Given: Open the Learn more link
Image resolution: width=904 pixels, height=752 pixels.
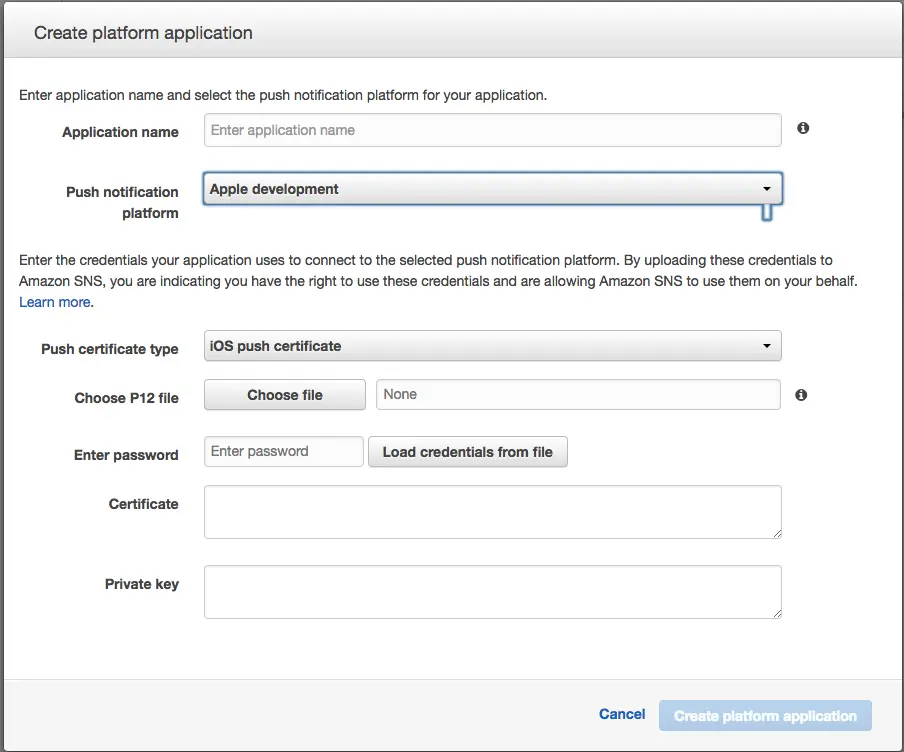Looking at the screenshot, I should (55, 302).
